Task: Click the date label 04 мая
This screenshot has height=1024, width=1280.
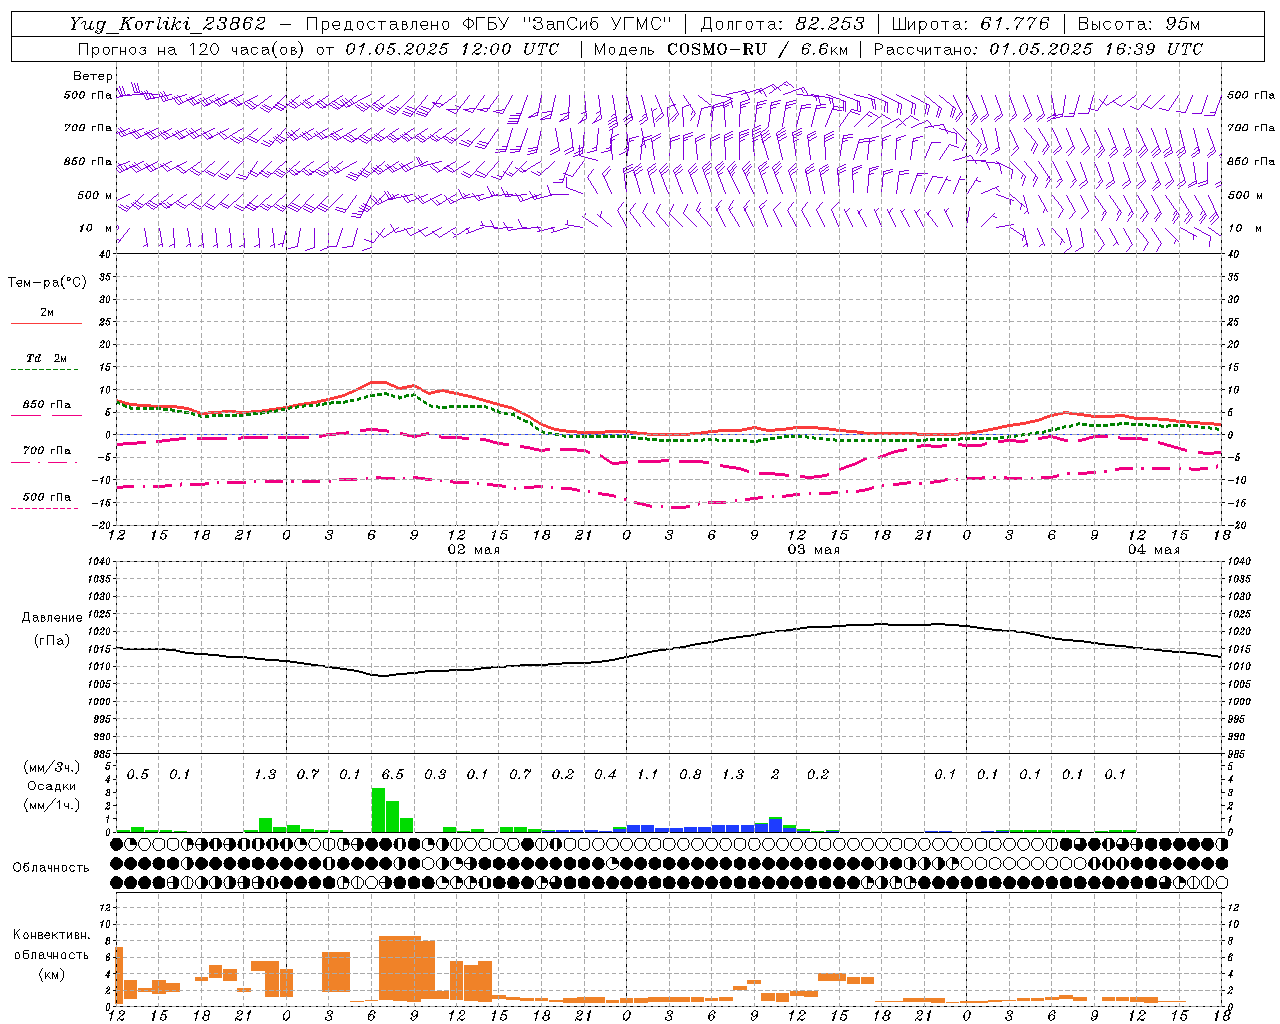Action: (x=1154, y=550)
